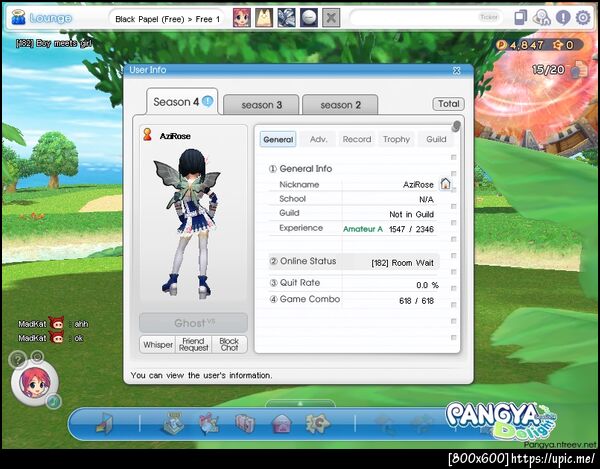The image size is (600, 469).
Task: Open the Guild tab
Action: tap(436, 139)
